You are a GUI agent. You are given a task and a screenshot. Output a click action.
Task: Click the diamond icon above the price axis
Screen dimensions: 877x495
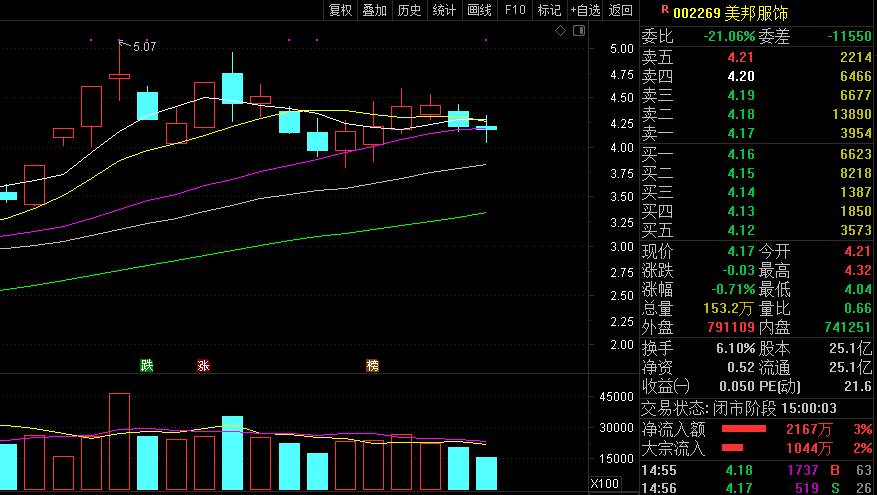tap(561, 31)
